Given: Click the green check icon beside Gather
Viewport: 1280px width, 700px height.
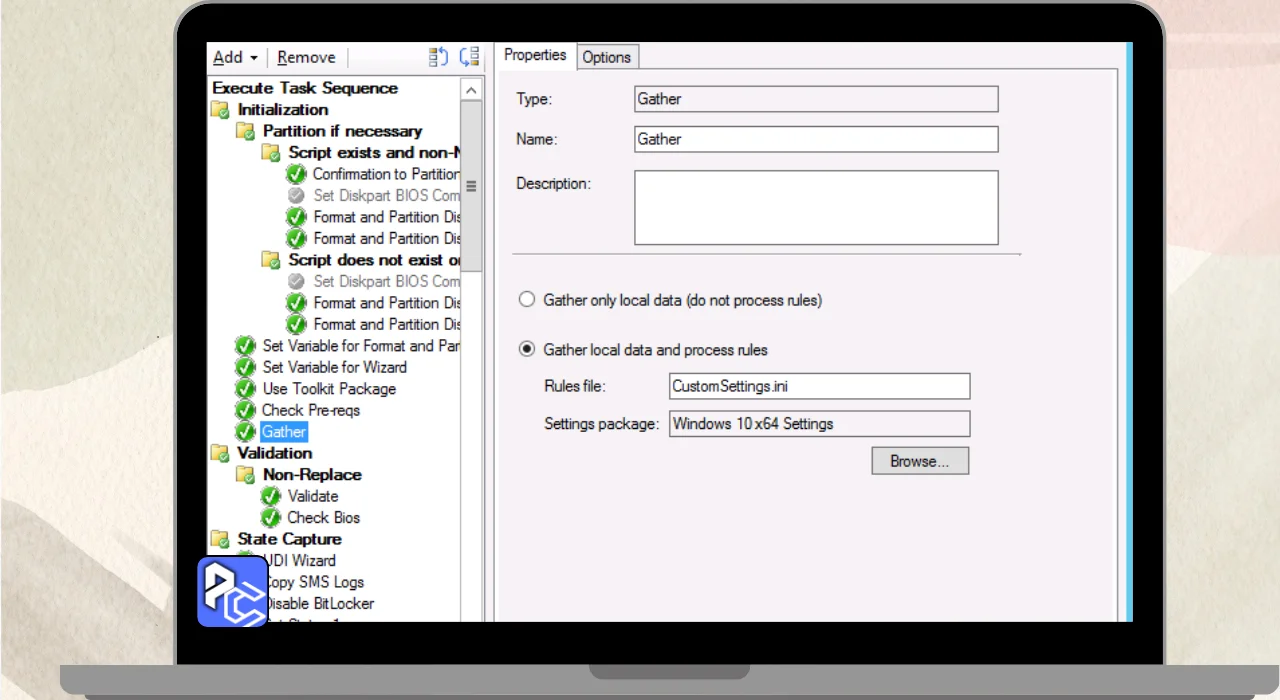Looking at the screenshot, I should (245, 431).
